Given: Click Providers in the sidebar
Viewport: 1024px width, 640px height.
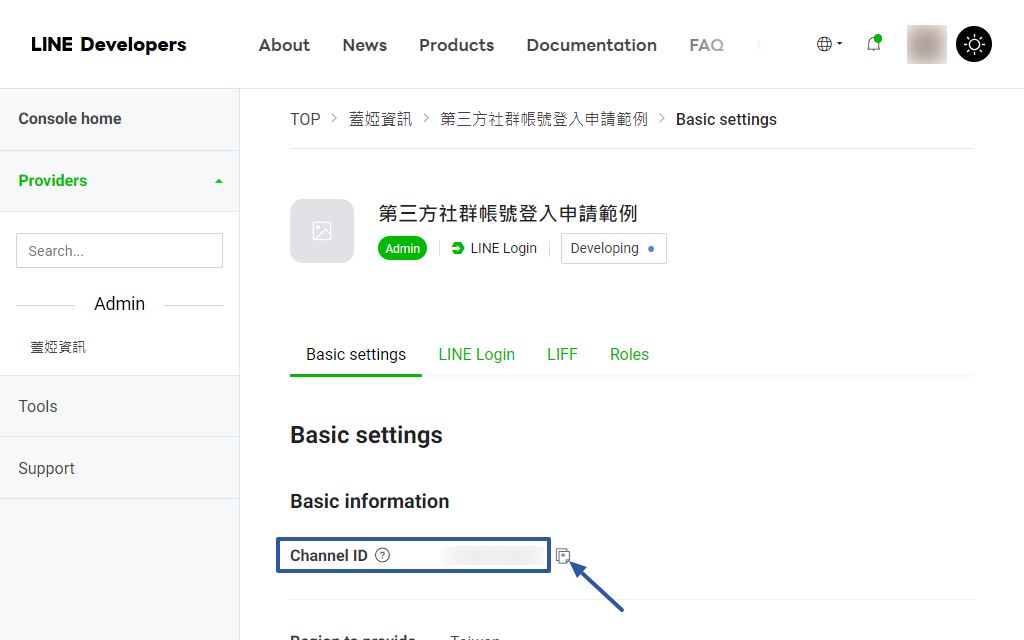Looking at the screenshot, I should coord(53,181).
